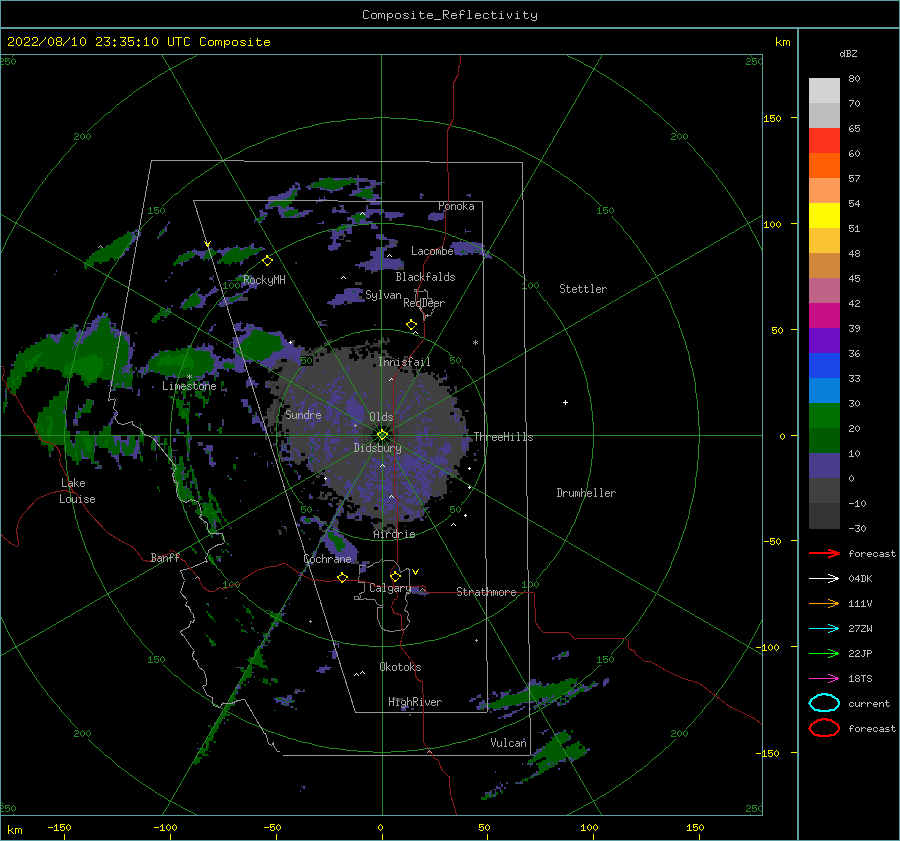Click the Innisfail label
Screen dimensions: 900x841
click(x=404, y=362)
